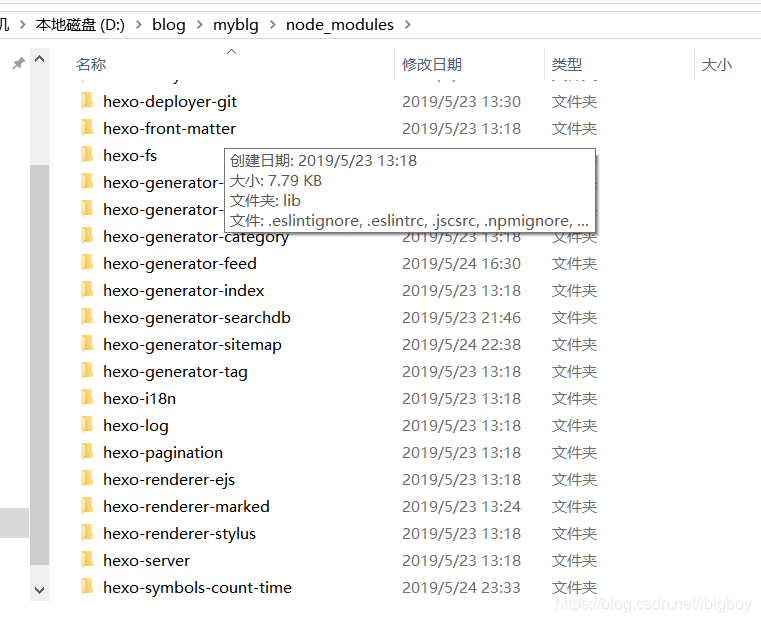Click the hexo-i18n folder icon

(87, 398)
